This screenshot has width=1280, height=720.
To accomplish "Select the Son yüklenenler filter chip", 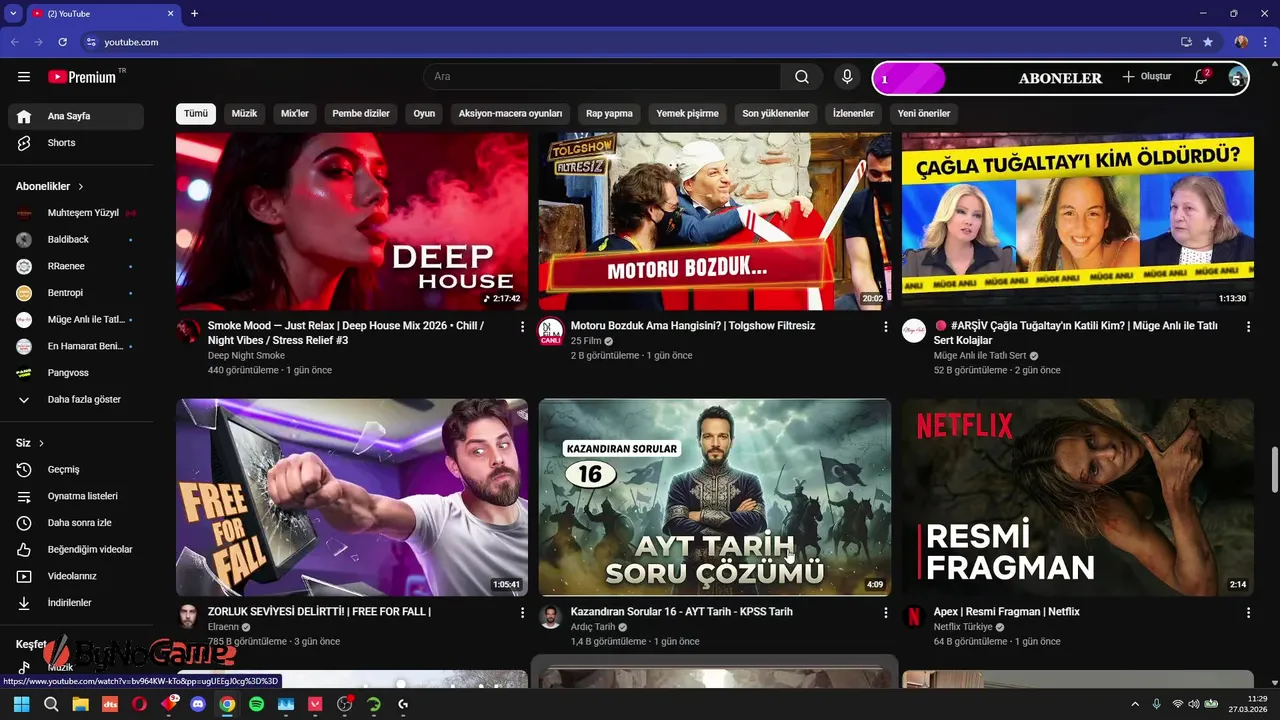I will (776, 113).
